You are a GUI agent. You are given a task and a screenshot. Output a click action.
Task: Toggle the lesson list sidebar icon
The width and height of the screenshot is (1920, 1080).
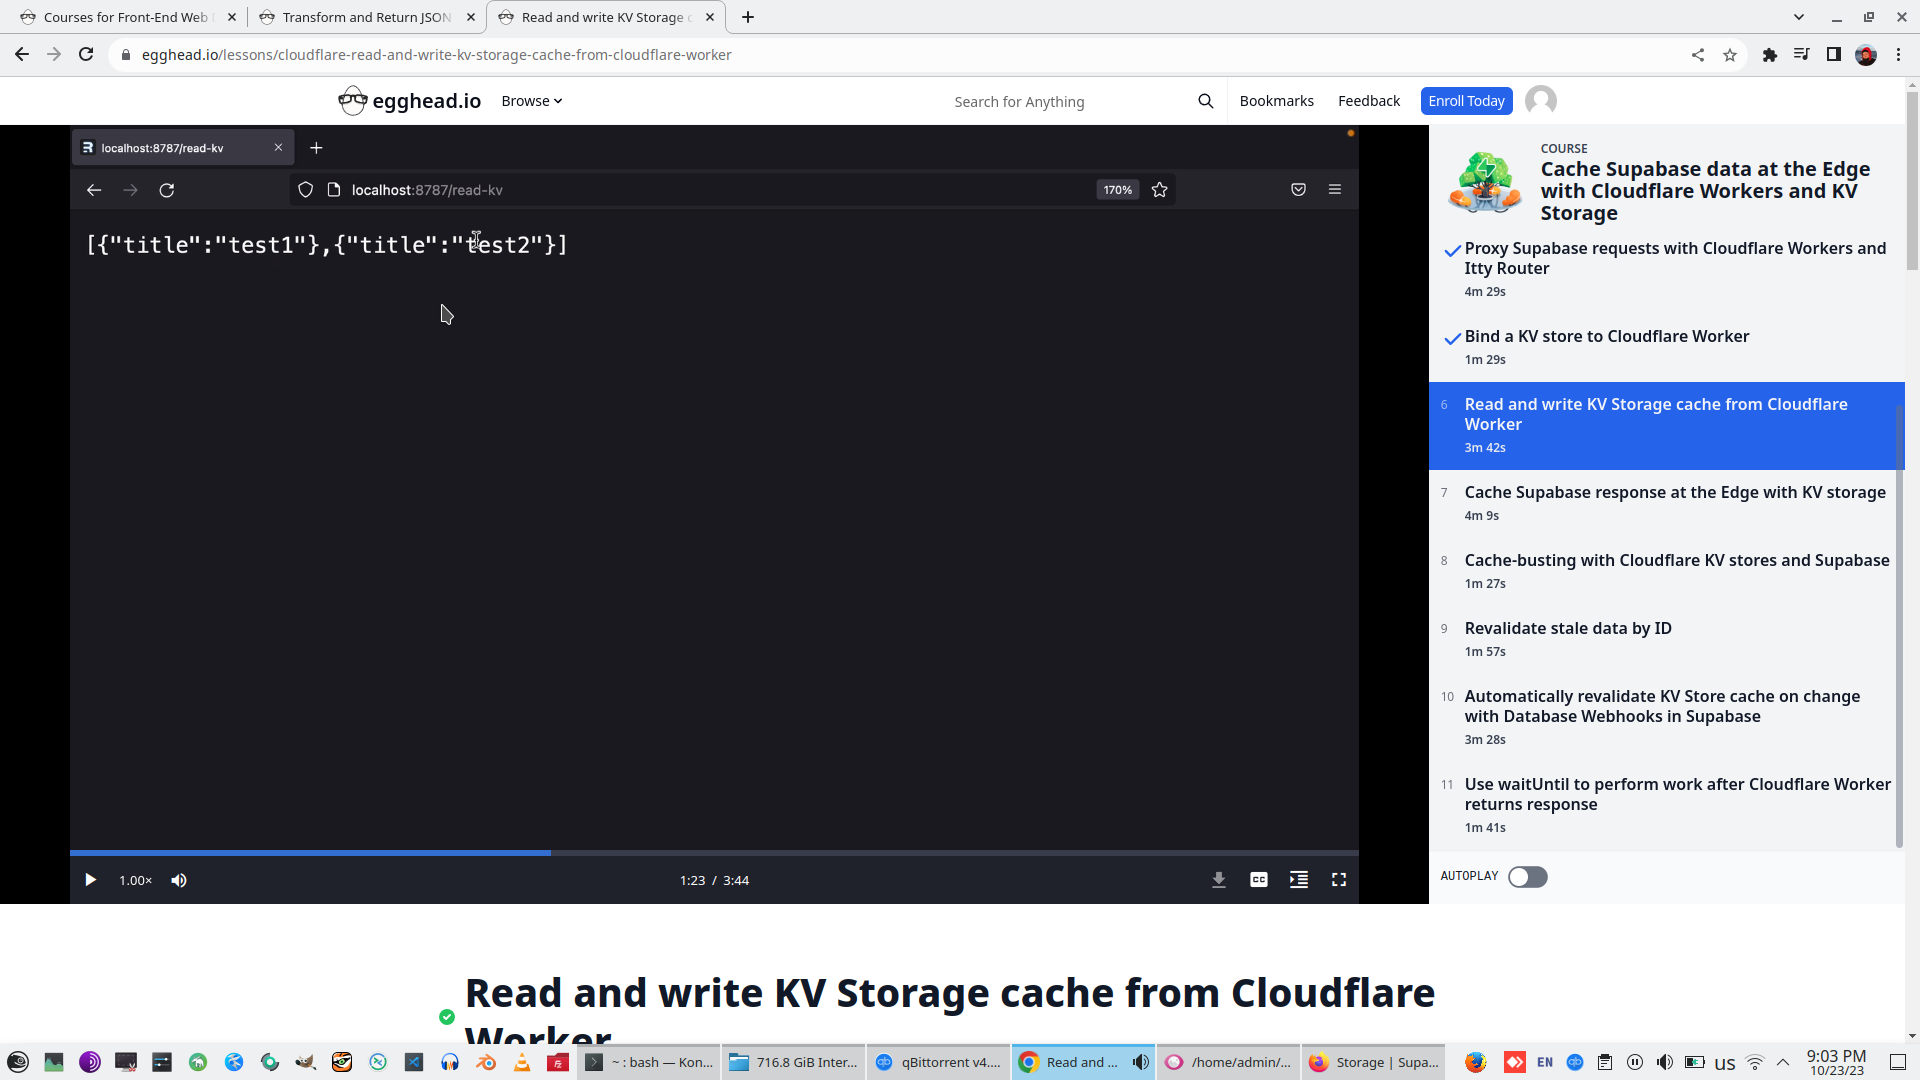tap(1298, 880)
